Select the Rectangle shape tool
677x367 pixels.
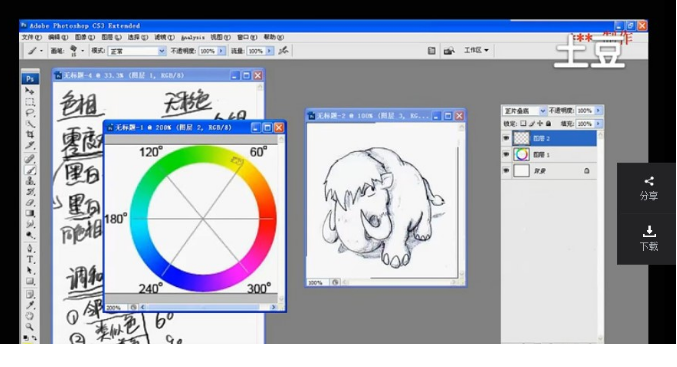point(29,281)
